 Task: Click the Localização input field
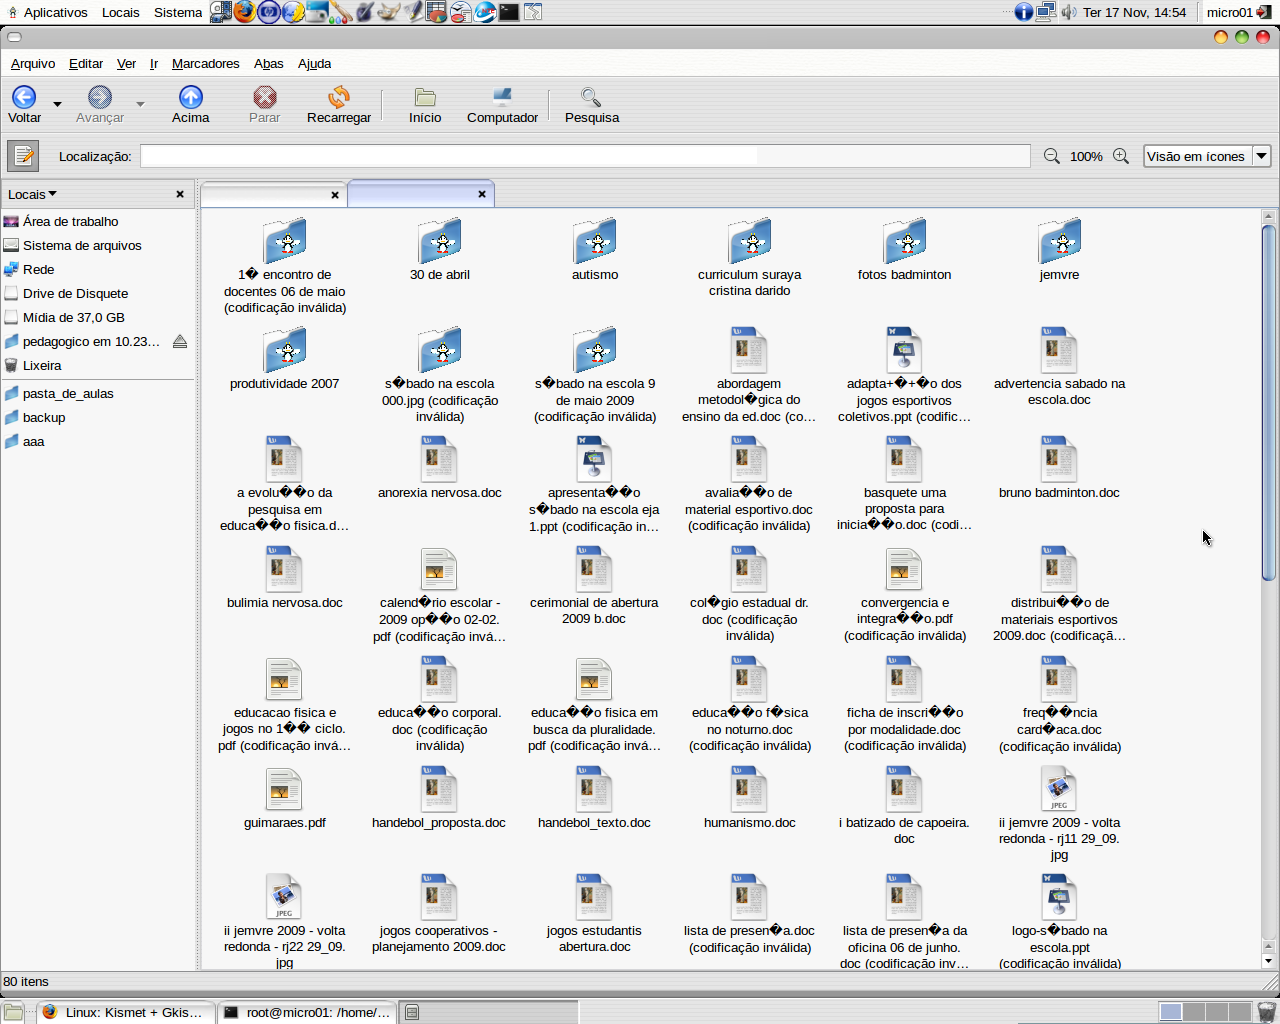[585, 156]
